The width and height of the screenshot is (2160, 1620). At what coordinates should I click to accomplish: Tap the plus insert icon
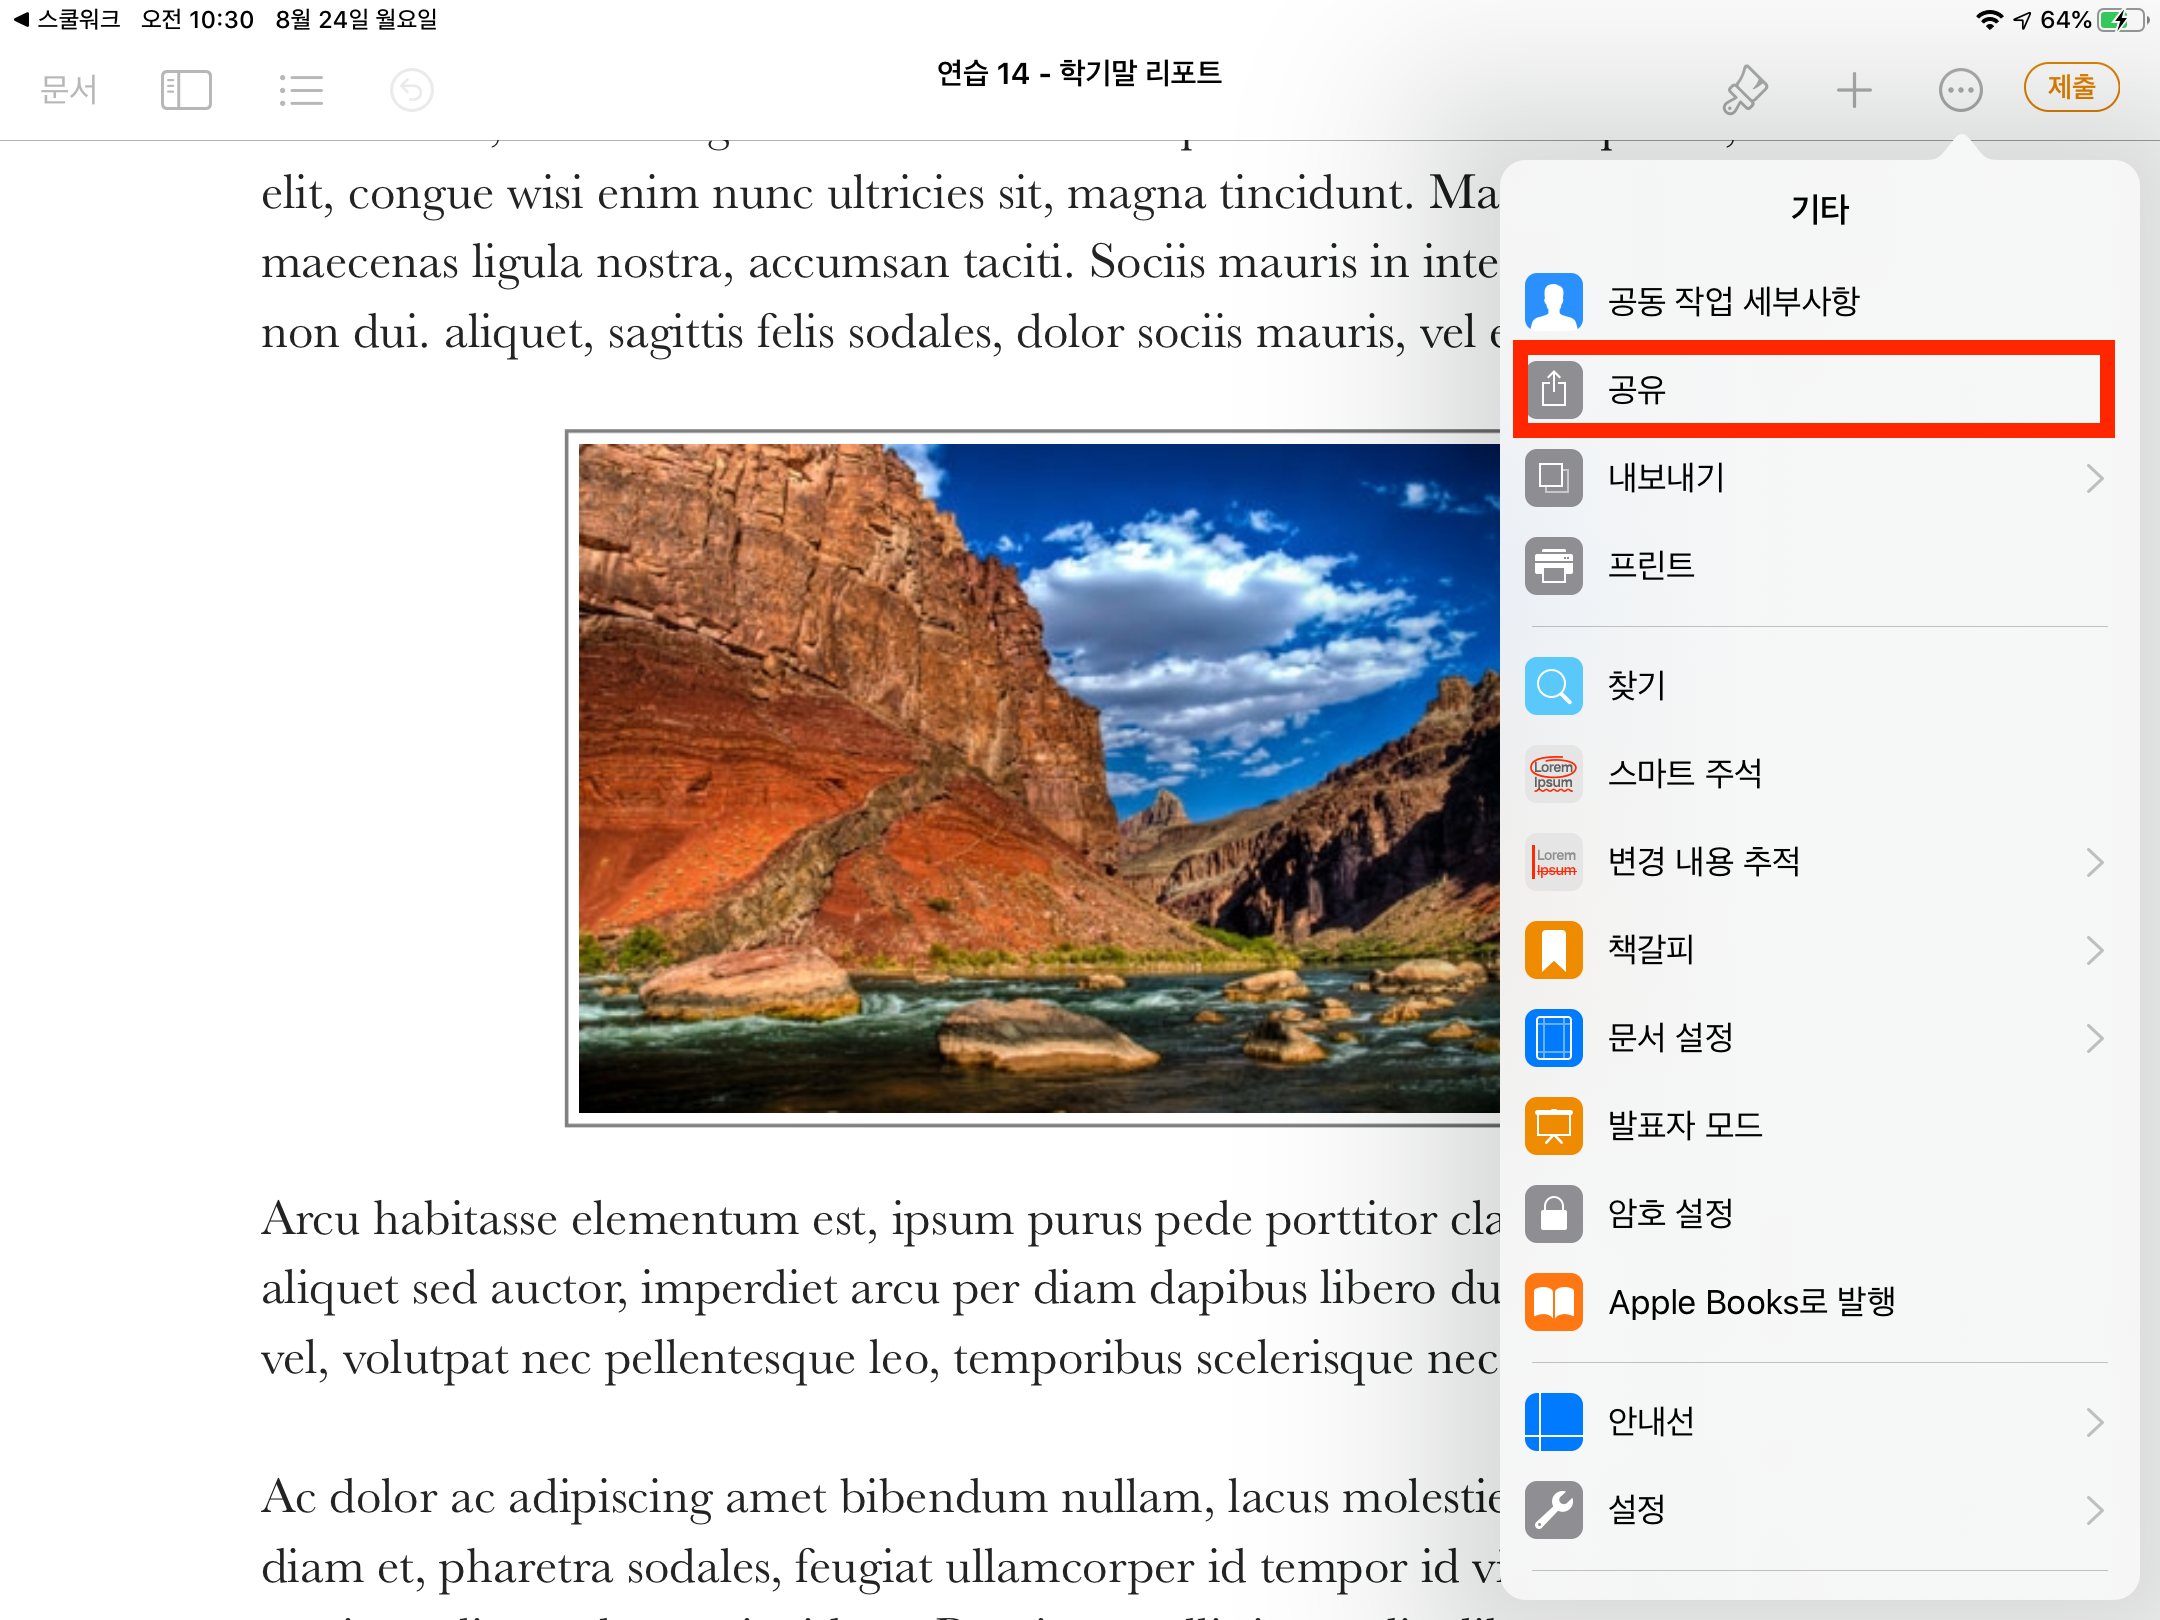click(1853, 90)
